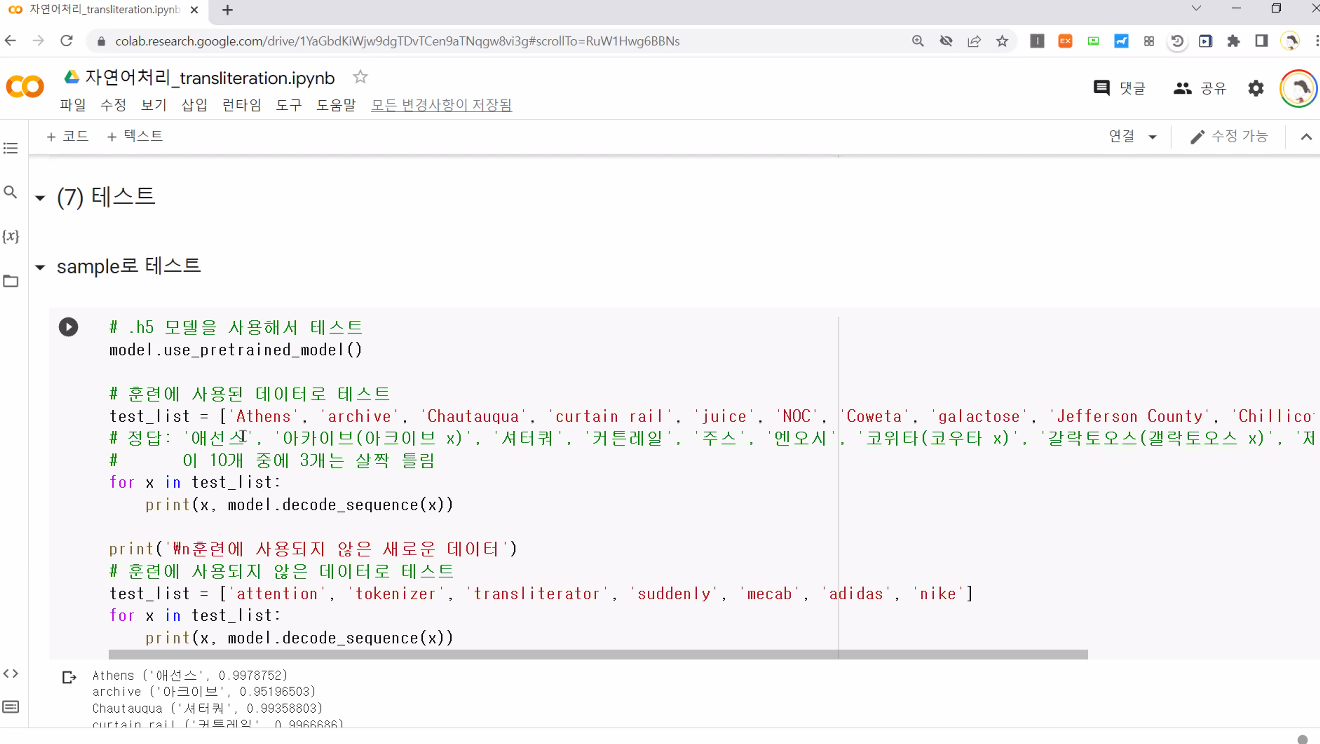Click the history clock extension icon
Image resolution: width=1320 pixels, height=744 pixels.
tap(1177, 41)
